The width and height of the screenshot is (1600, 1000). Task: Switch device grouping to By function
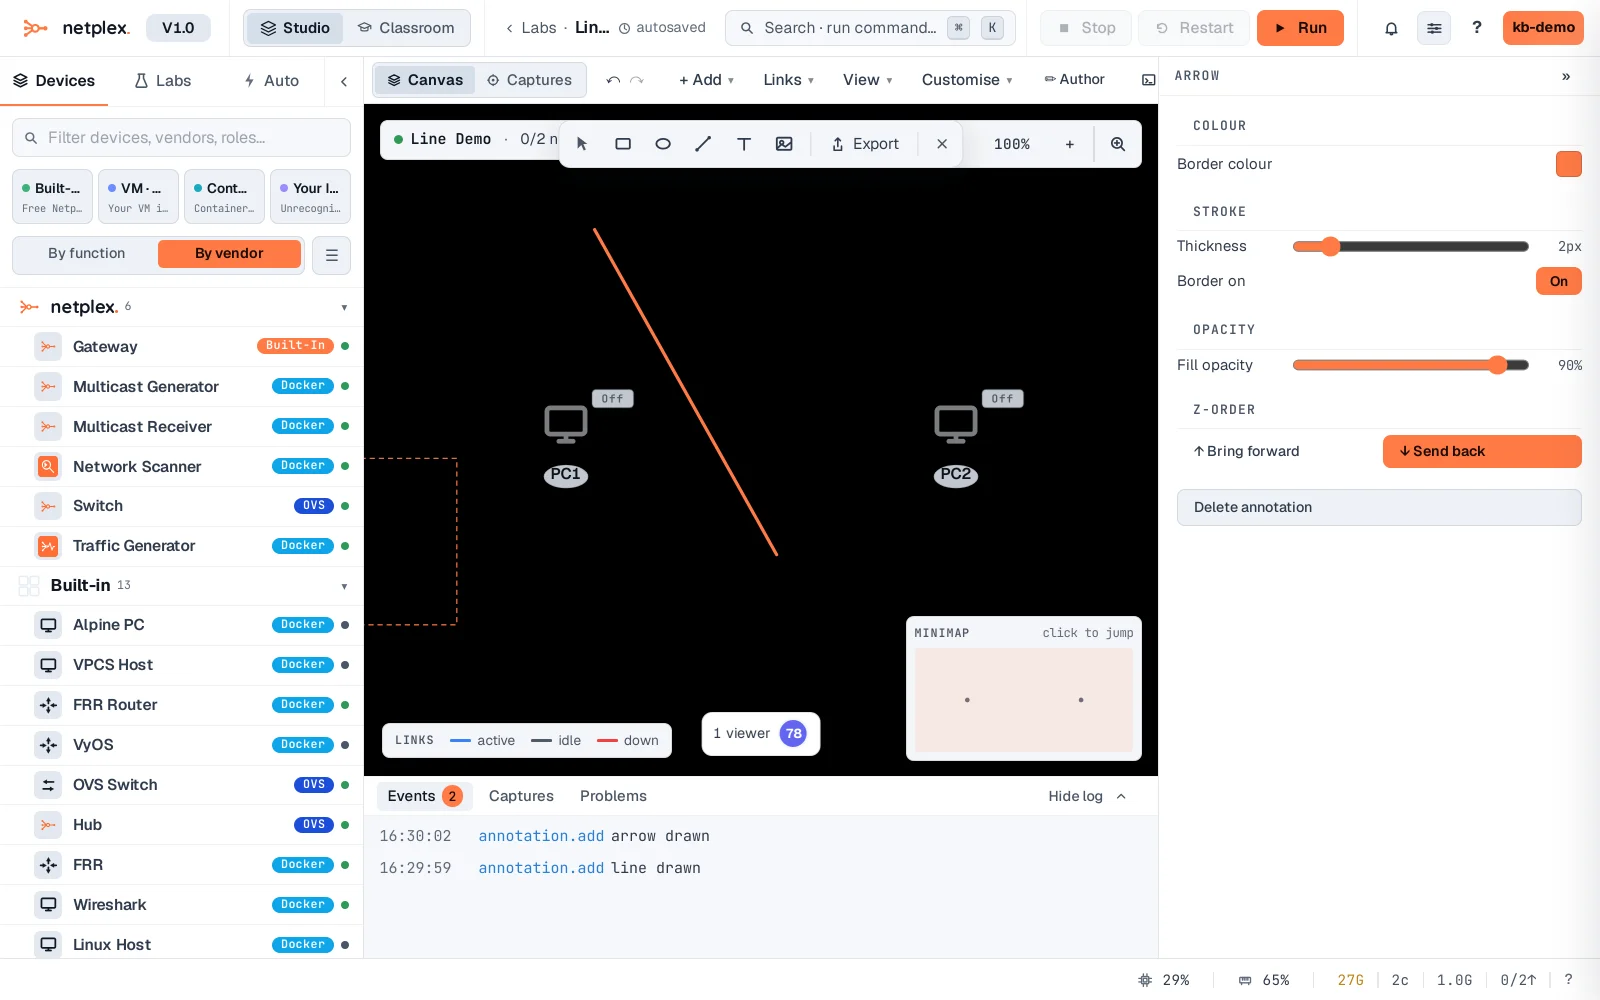pyautogui.click(x=86, y=254)
